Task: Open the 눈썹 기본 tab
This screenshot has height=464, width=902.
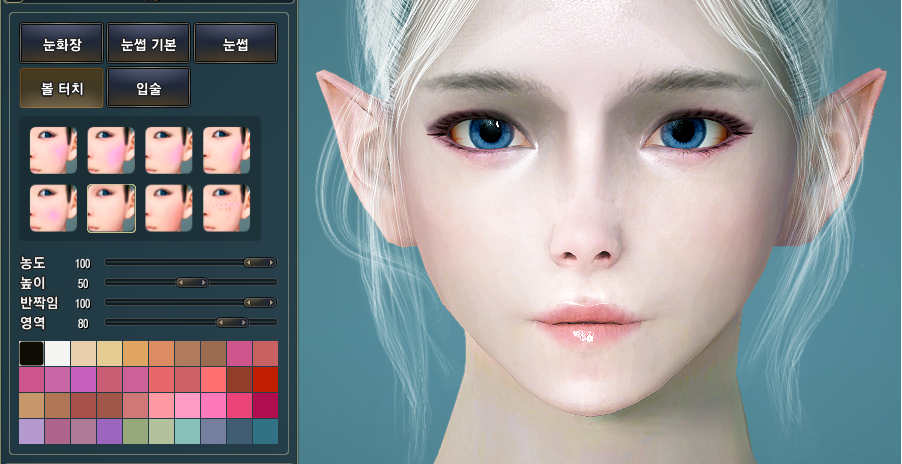Action: [x=148, y=43]
